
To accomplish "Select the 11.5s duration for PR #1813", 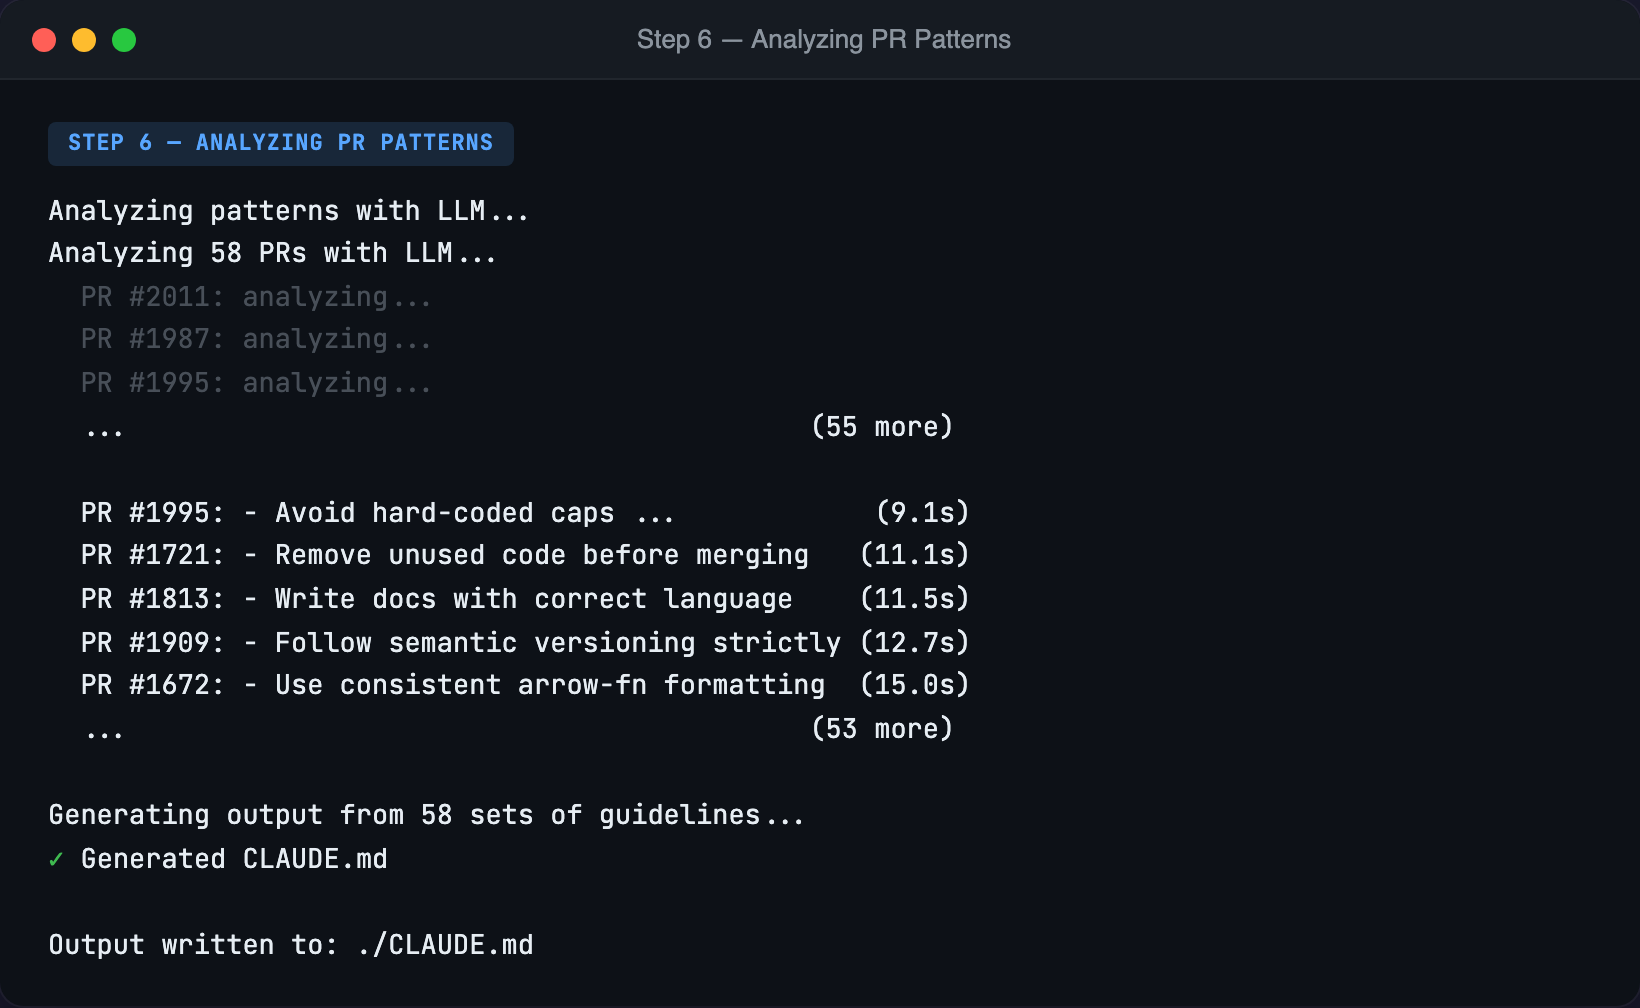I will tap(913, 598).
